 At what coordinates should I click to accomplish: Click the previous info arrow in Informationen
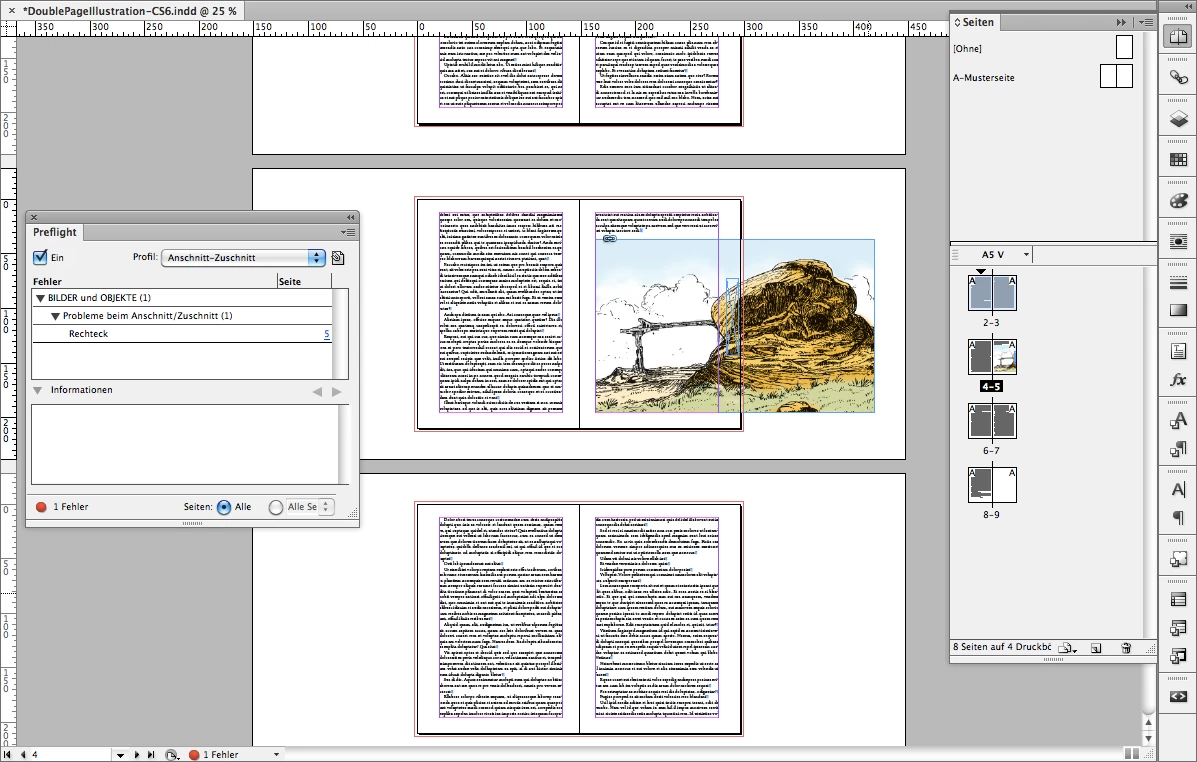tap(318, 392)
